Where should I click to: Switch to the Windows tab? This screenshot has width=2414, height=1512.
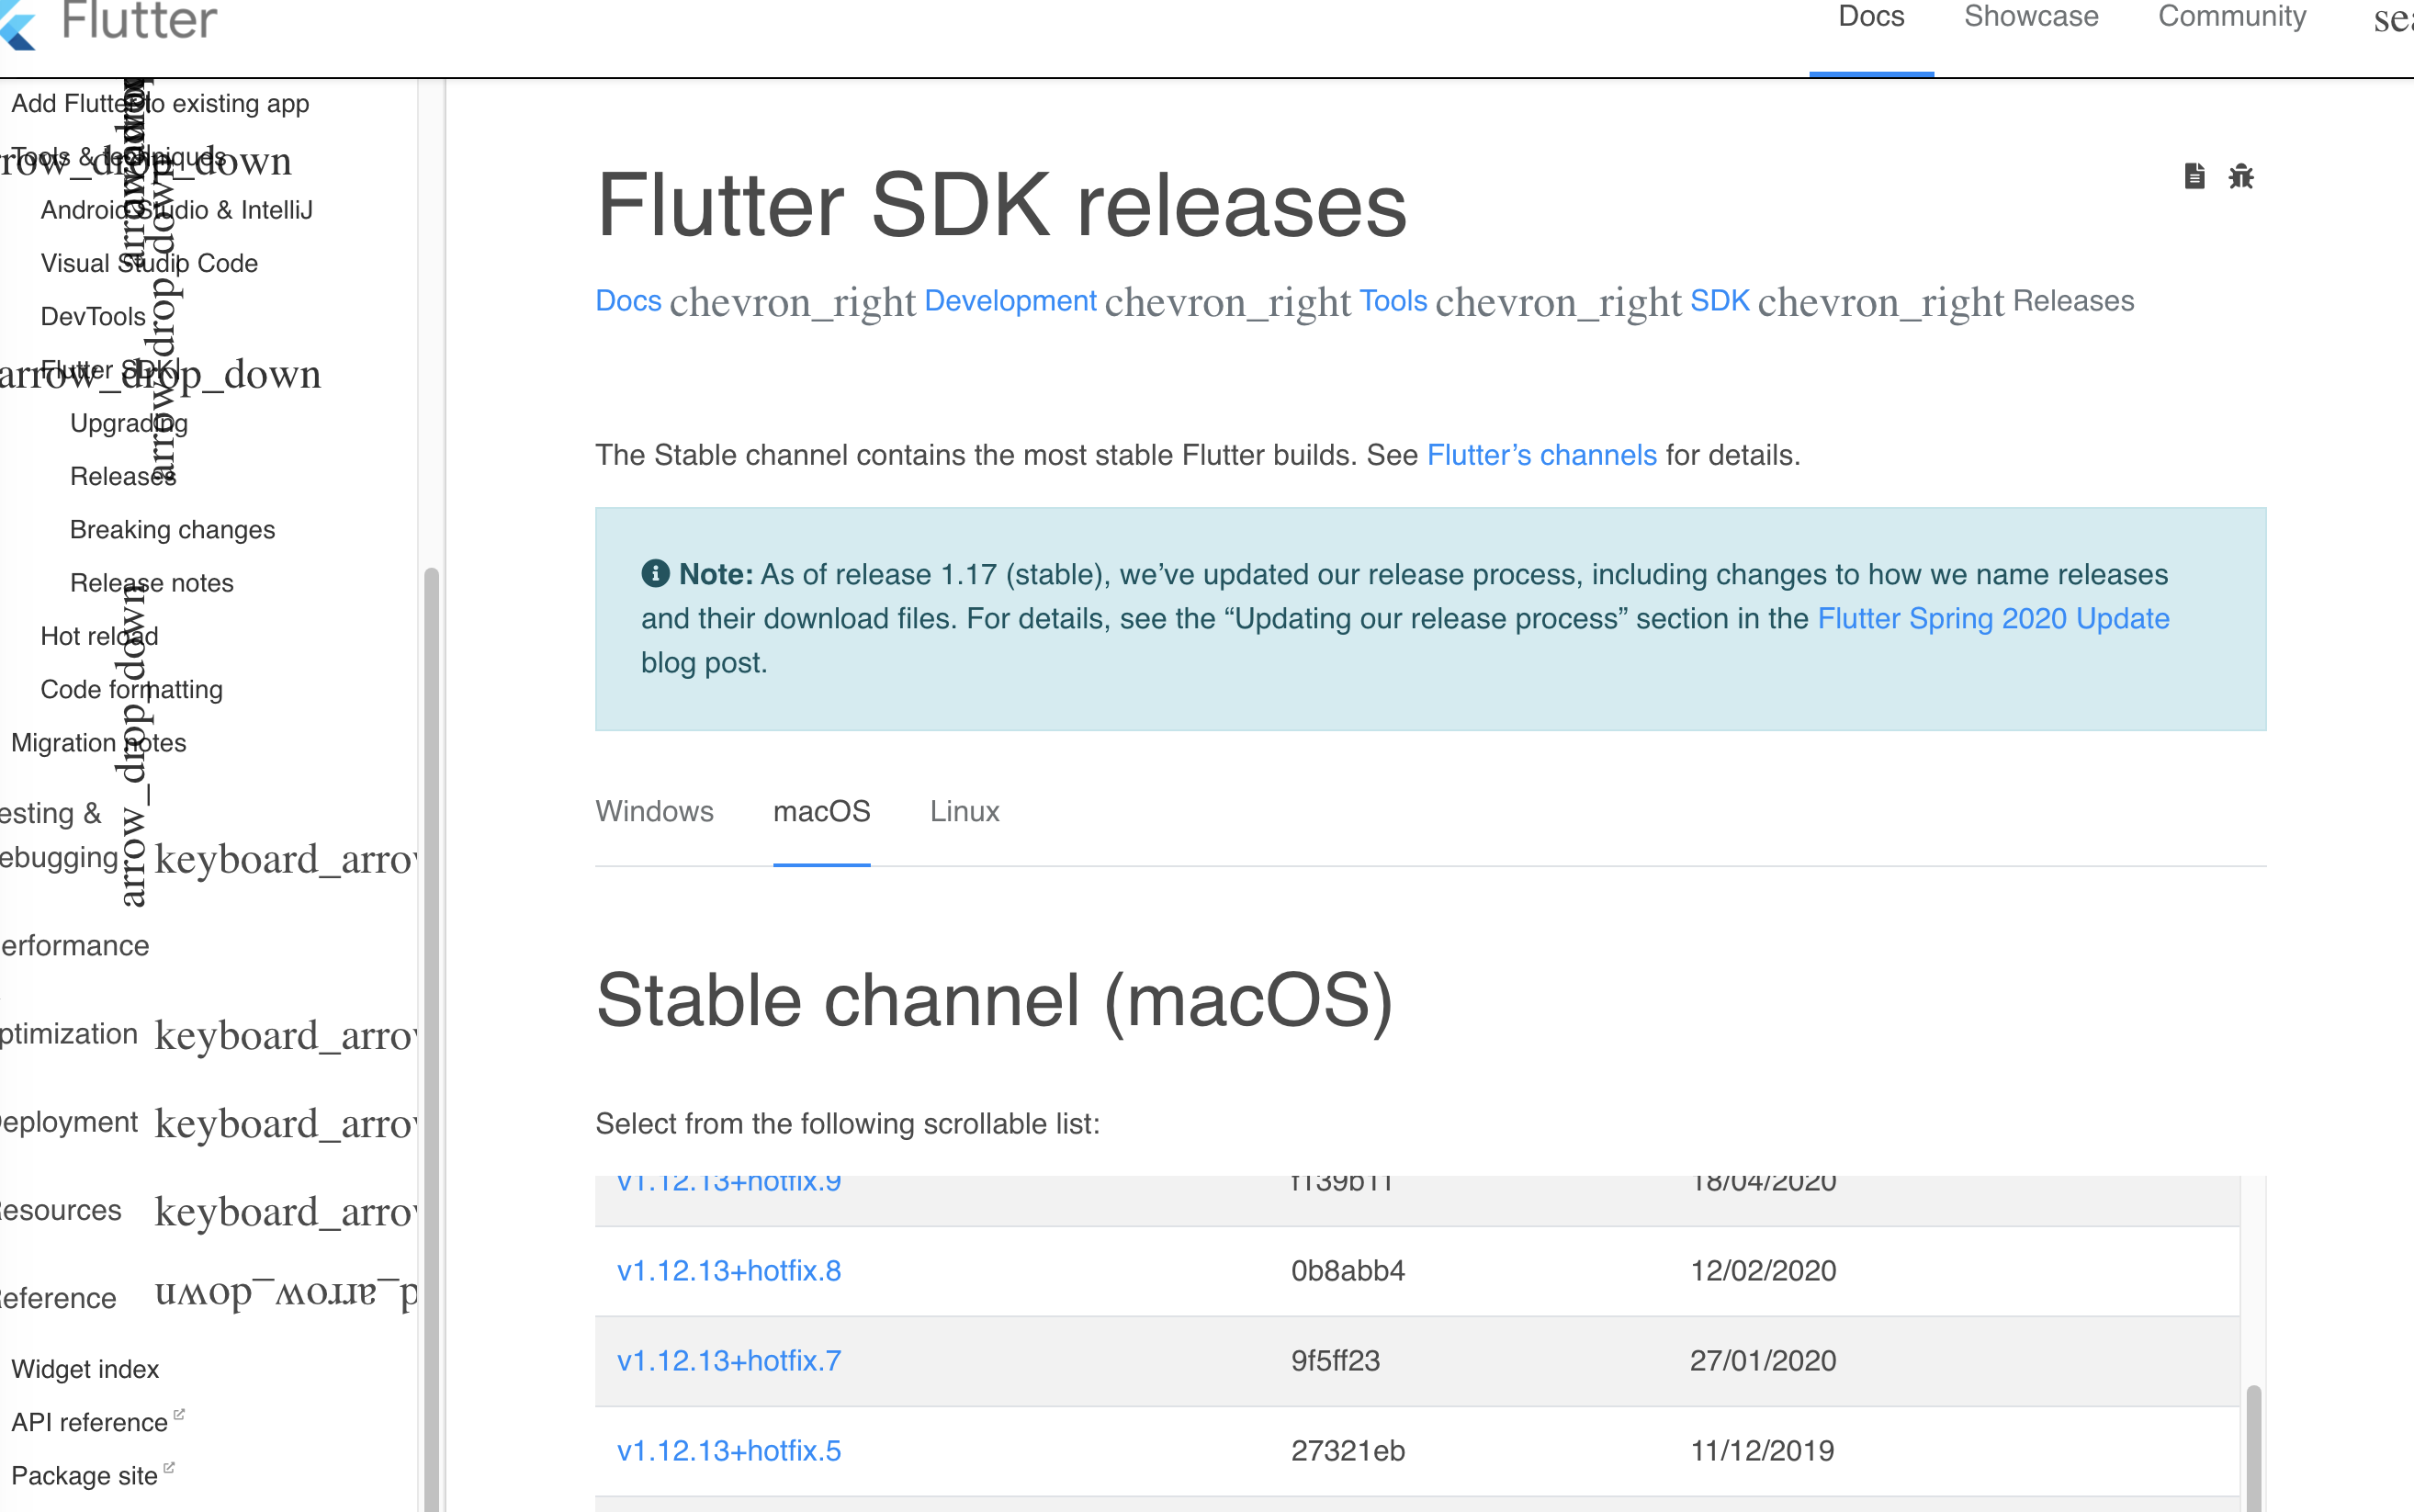tap(655, 811)
